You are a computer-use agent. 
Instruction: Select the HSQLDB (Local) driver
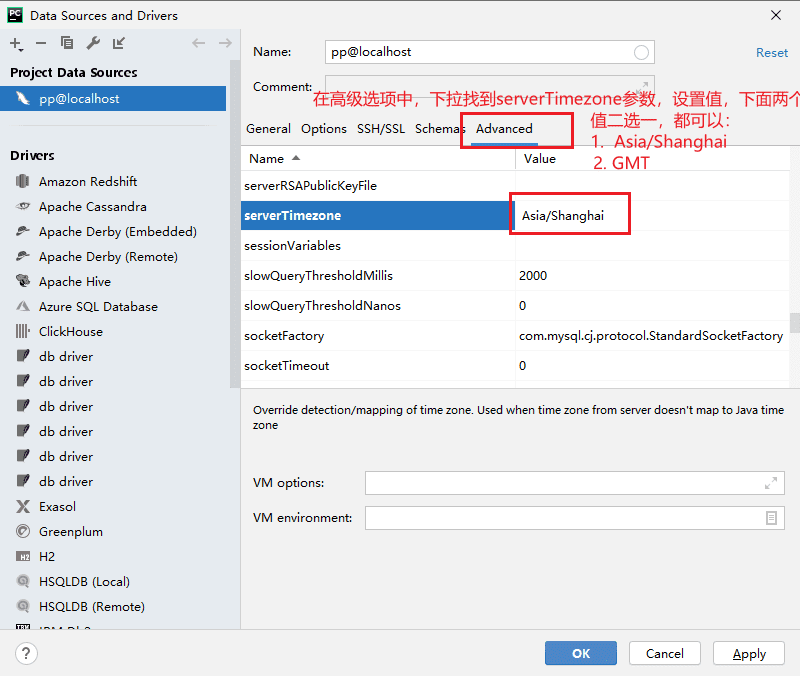tap(84, 582)
